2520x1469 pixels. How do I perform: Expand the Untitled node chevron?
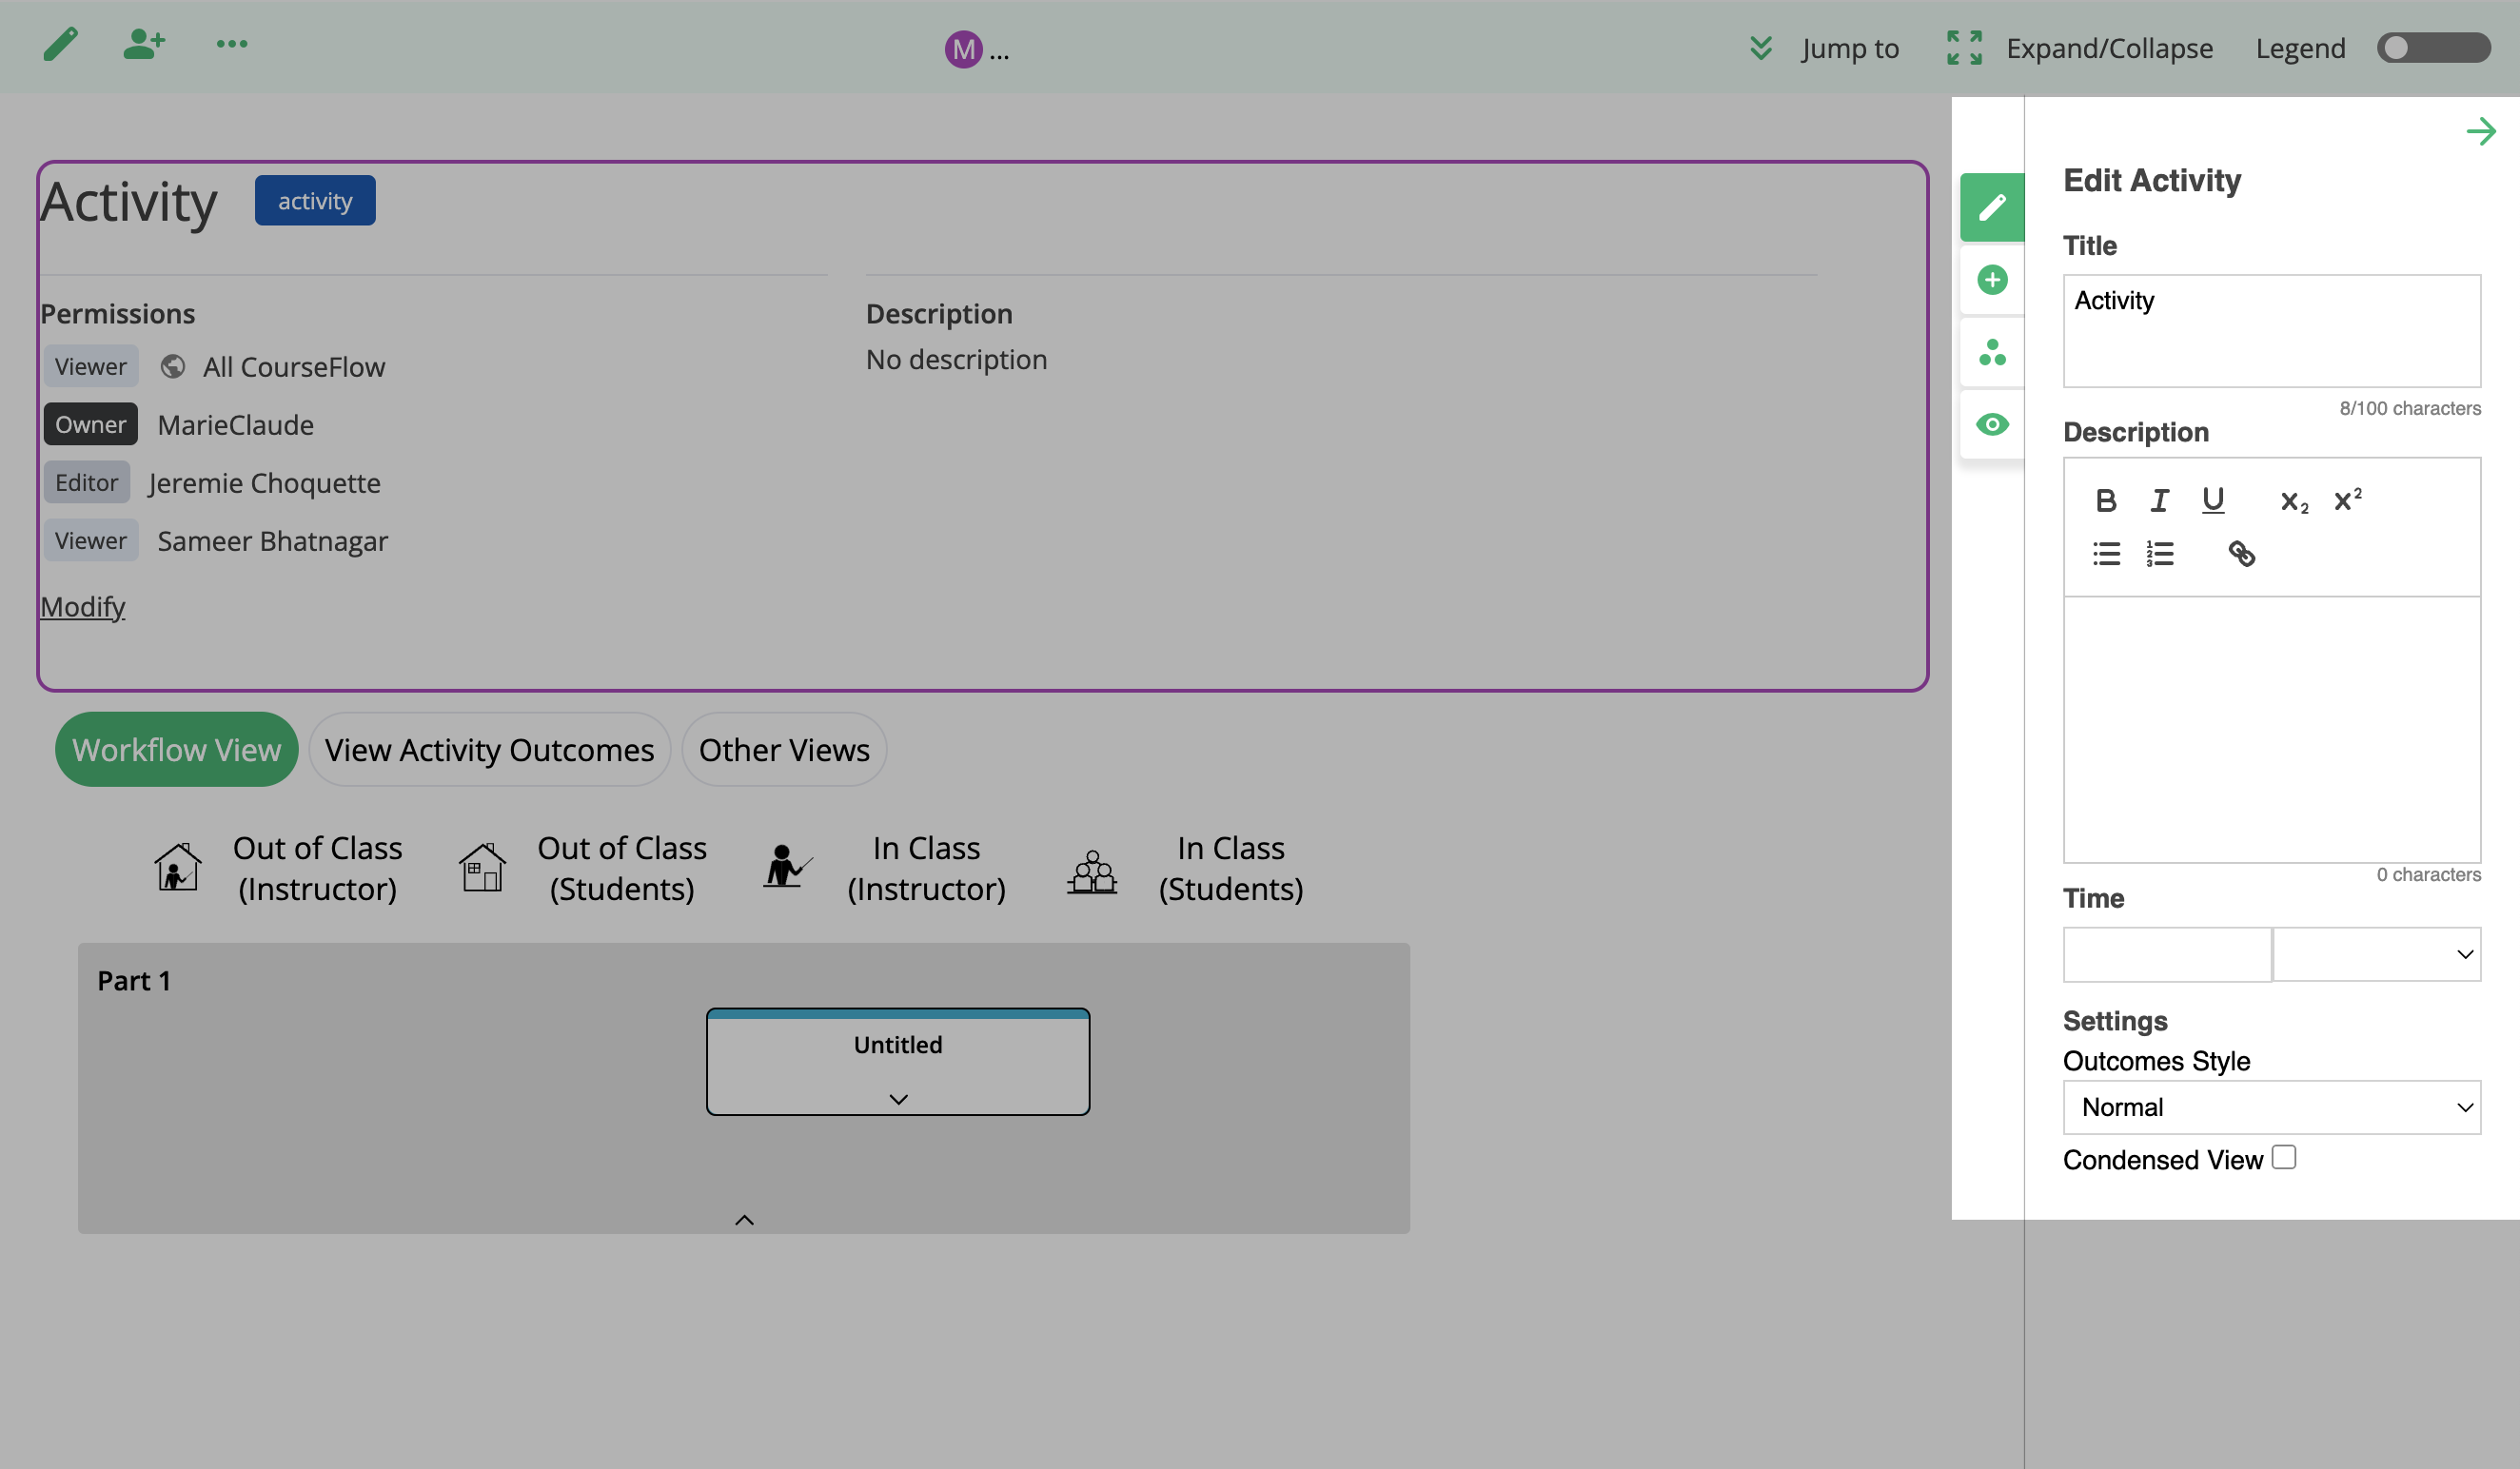pos(898,1099)
